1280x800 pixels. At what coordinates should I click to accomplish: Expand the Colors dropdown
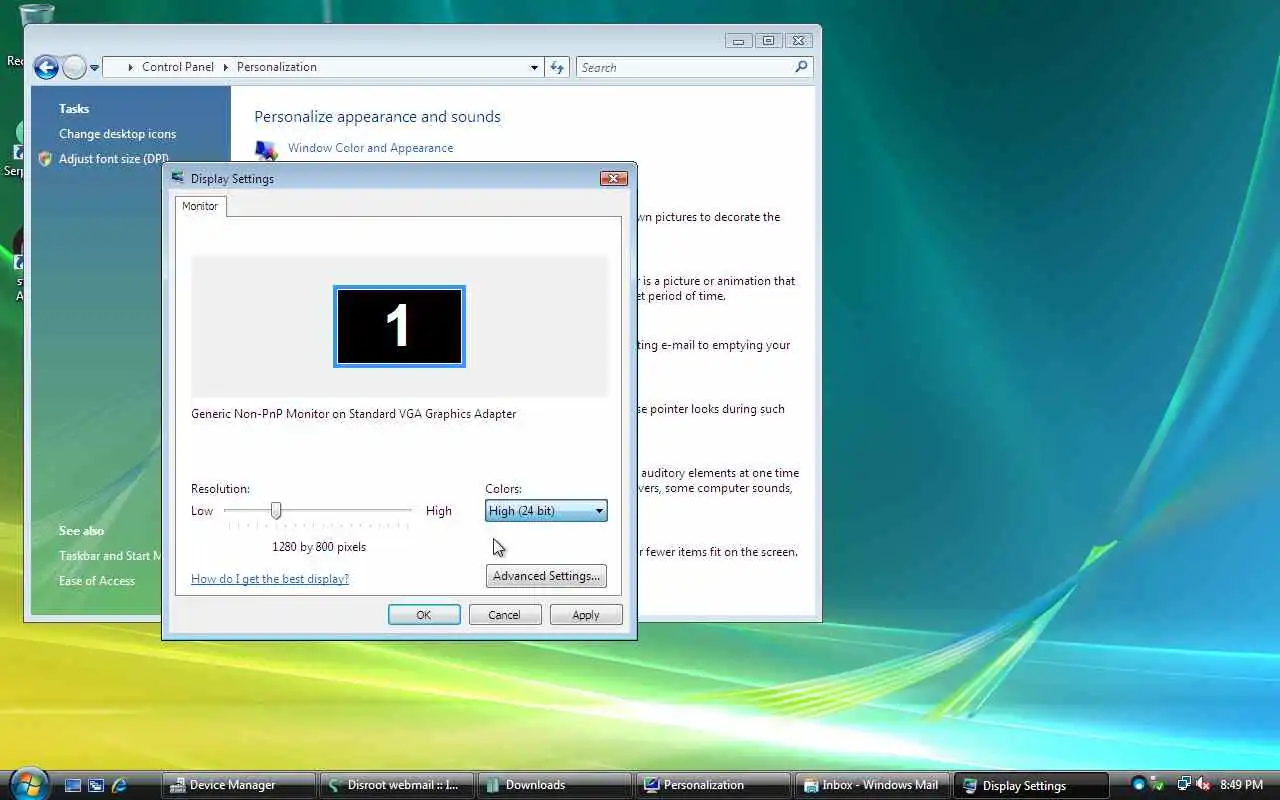[x=546, y=511]
